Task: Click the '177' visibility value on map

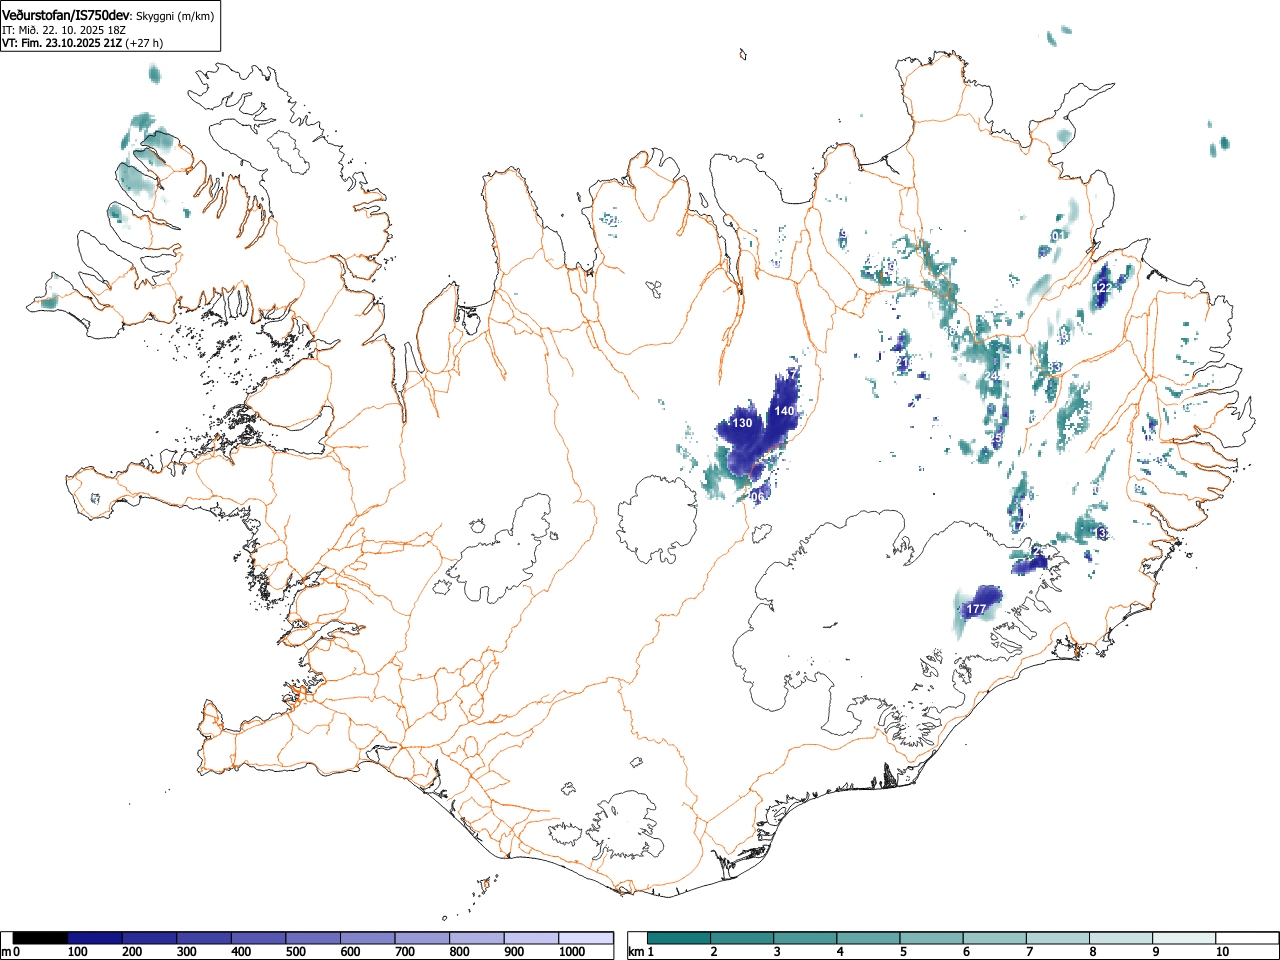Action: [976, 609]
